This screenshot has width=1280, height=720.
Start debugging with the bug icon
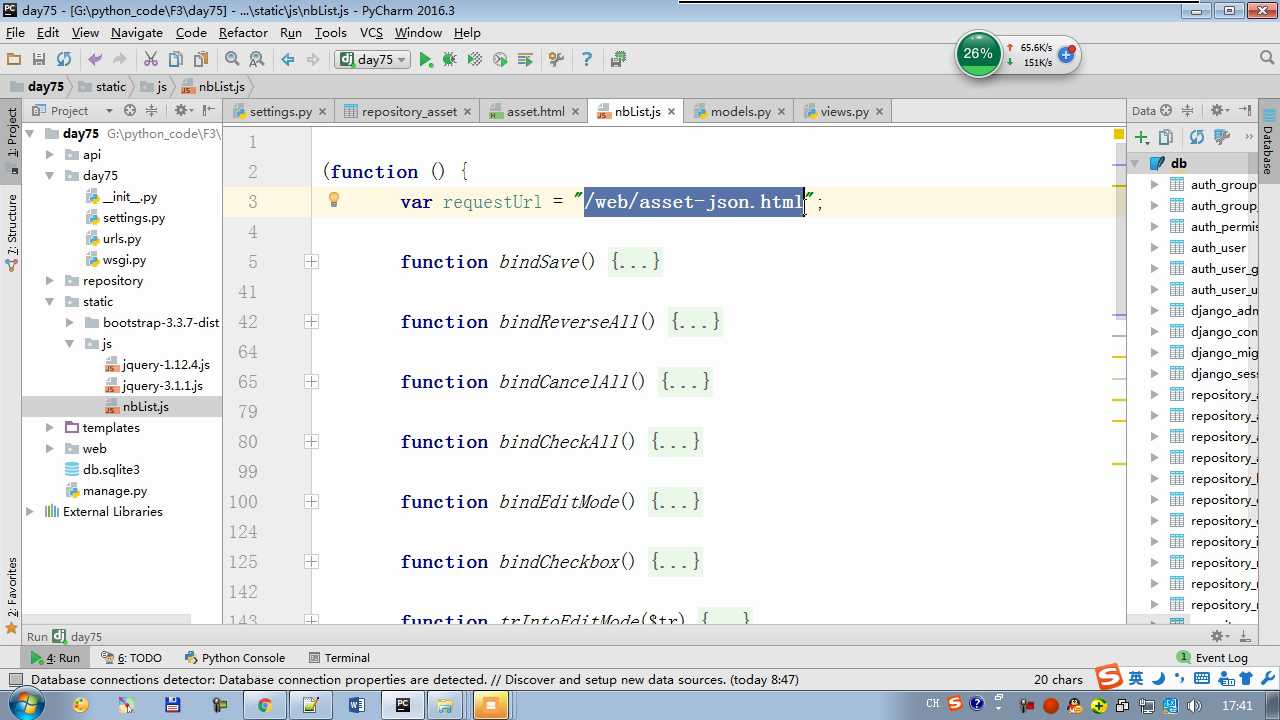[450, 60]
